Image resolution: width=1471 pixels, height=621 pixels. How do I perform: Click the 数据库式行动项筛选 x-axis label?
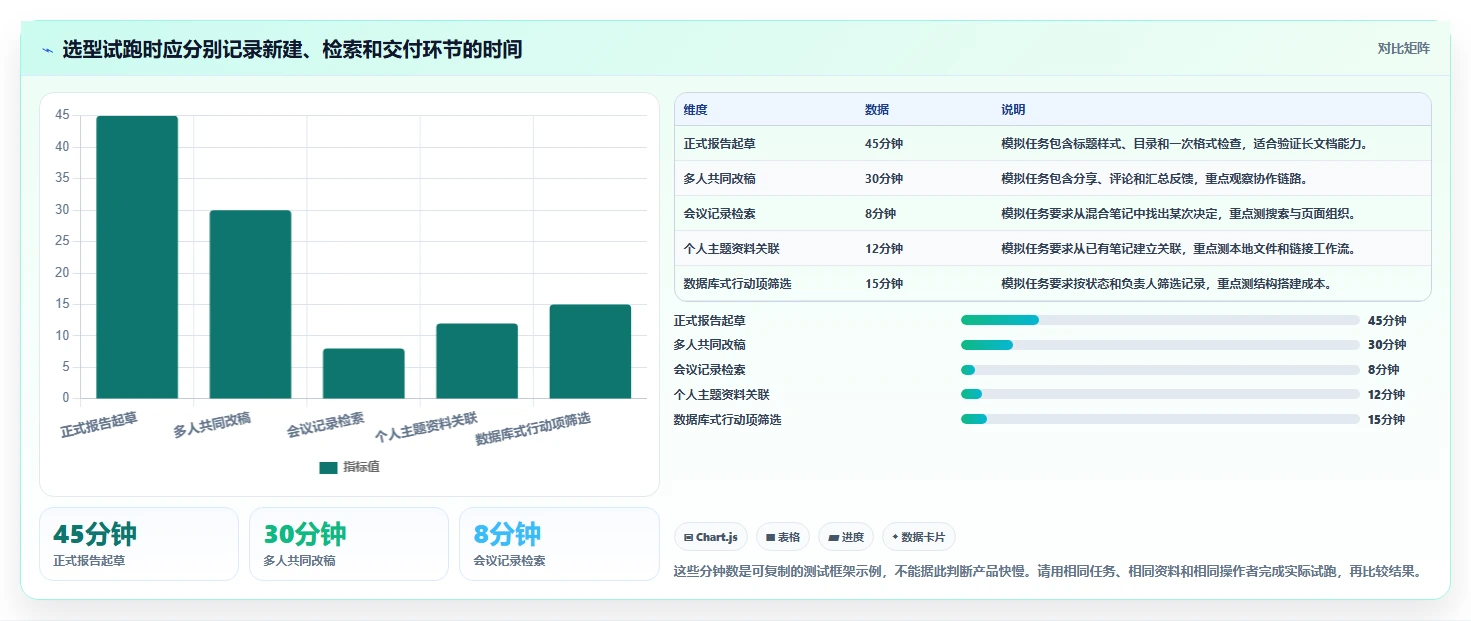[533, 429]
